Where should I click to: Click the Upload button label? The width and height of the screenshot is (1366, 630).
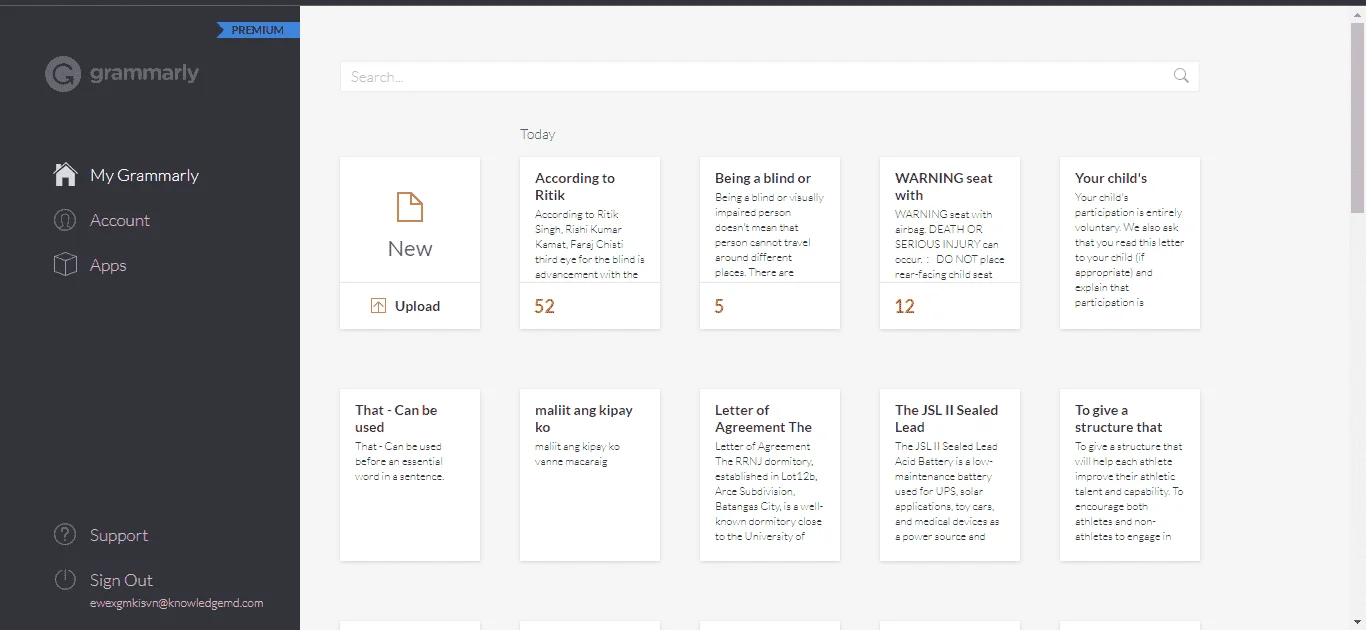tap(417, 306)
